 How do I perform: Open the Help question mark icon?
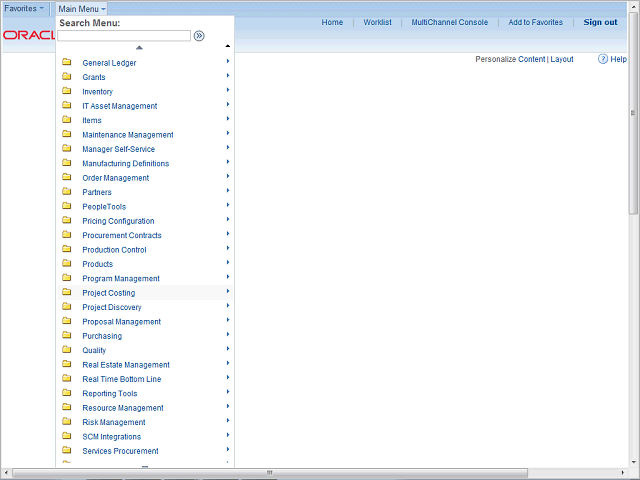602,59
